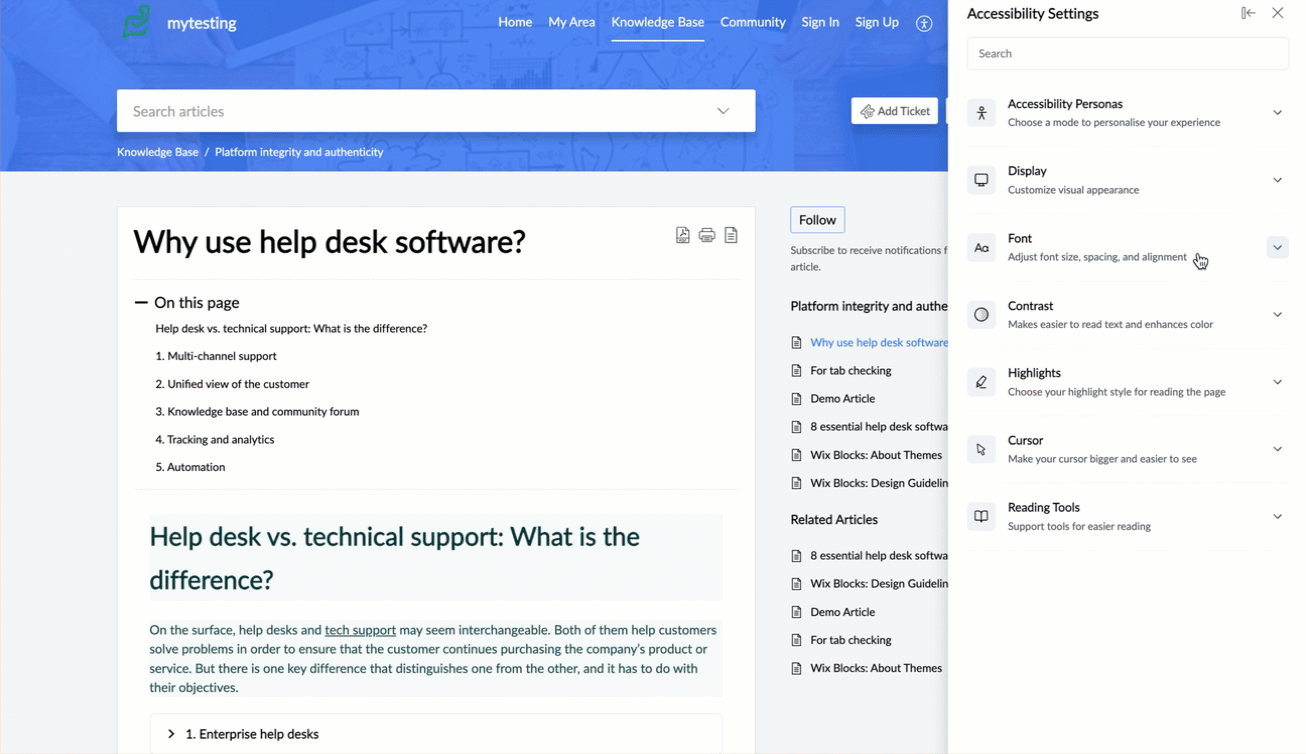This screenshot has width=1306, height=754.
Task: Close the Accessibility Settings panel
Action: pyautogui.click(x=1278, y=13)
